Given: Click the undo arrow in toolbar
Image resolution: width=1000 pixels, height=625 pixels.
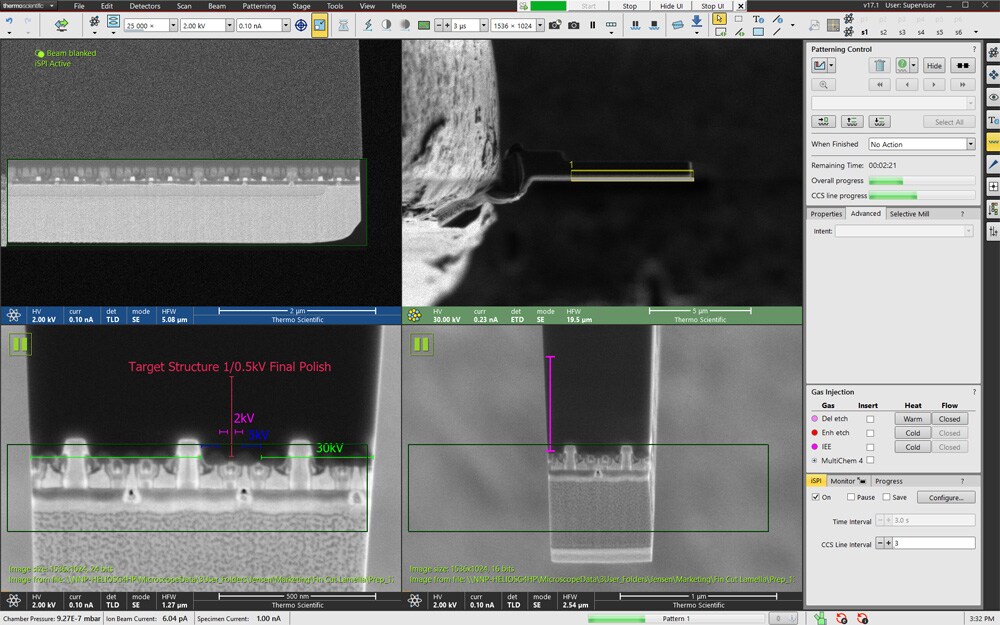Looking at the screenshot, I should click(x=9, y=22).
